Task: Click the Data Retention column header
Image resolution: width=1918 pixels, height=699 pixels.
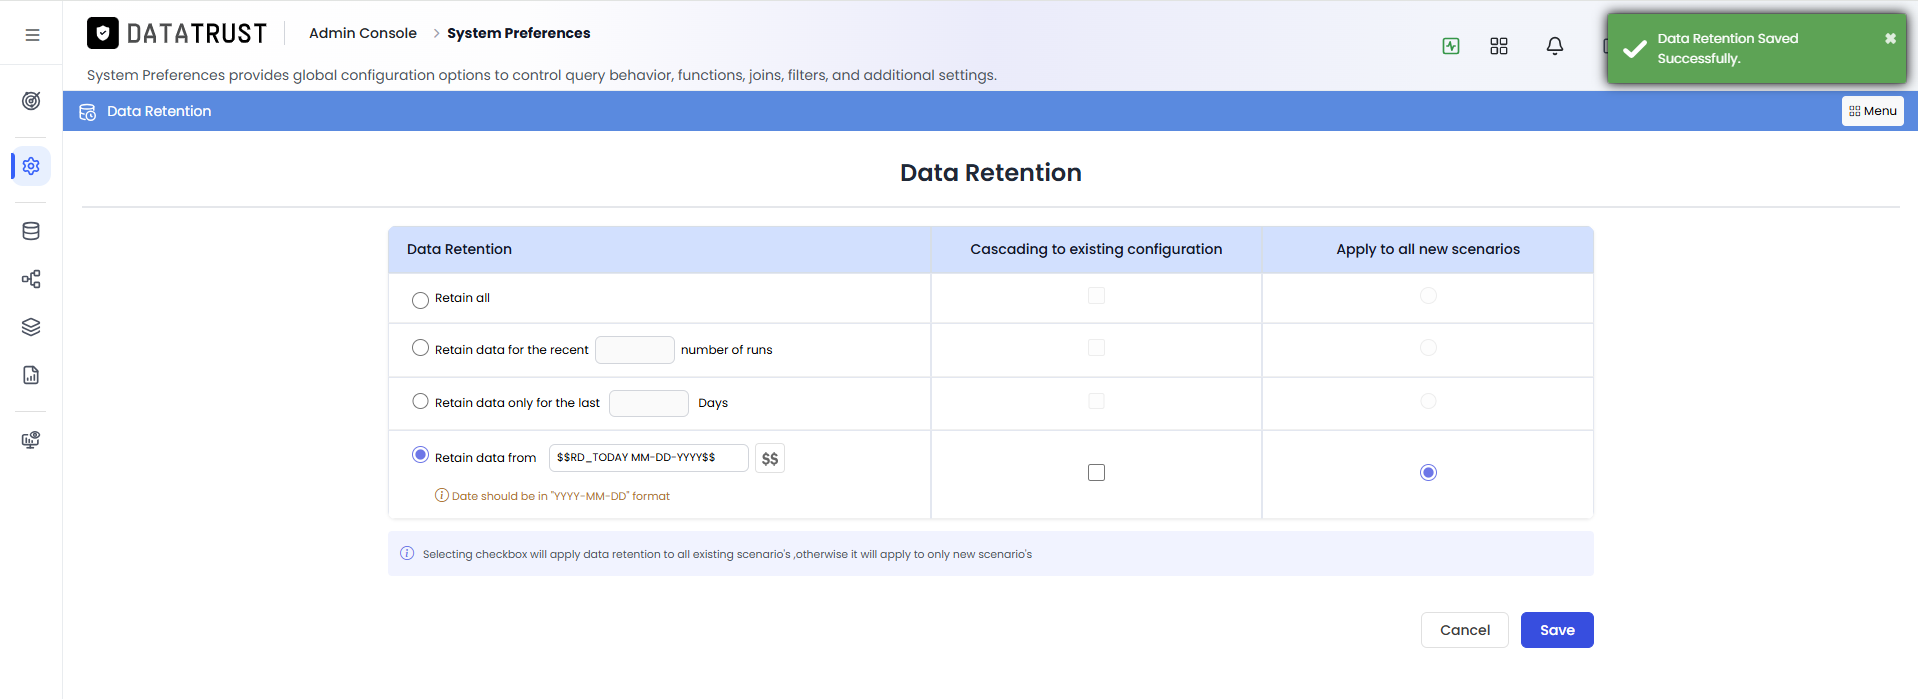Action: tap(459, 249)
